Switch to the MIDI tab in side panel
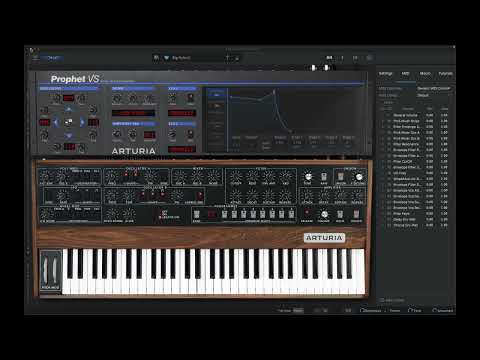Screen dimensions: 480x360 coord(405,73)
